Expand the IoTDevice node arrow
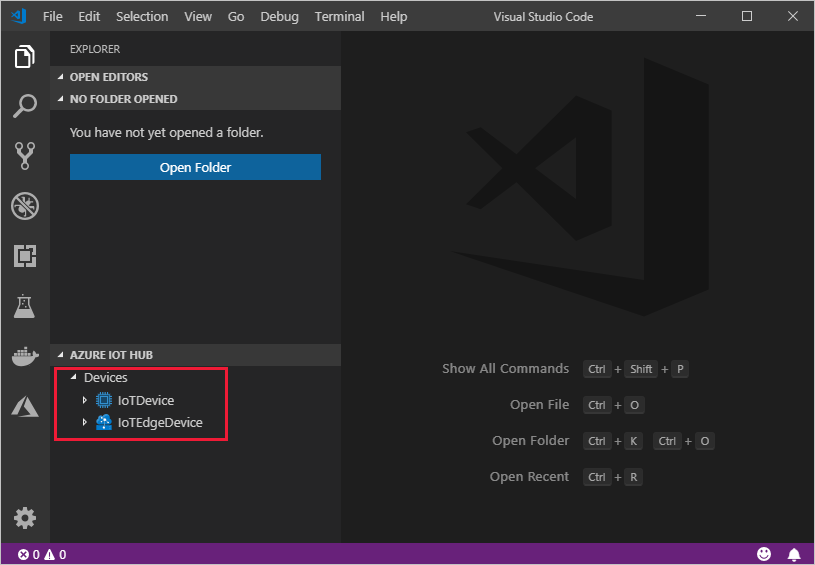815x565 pixels. (85, 400)
